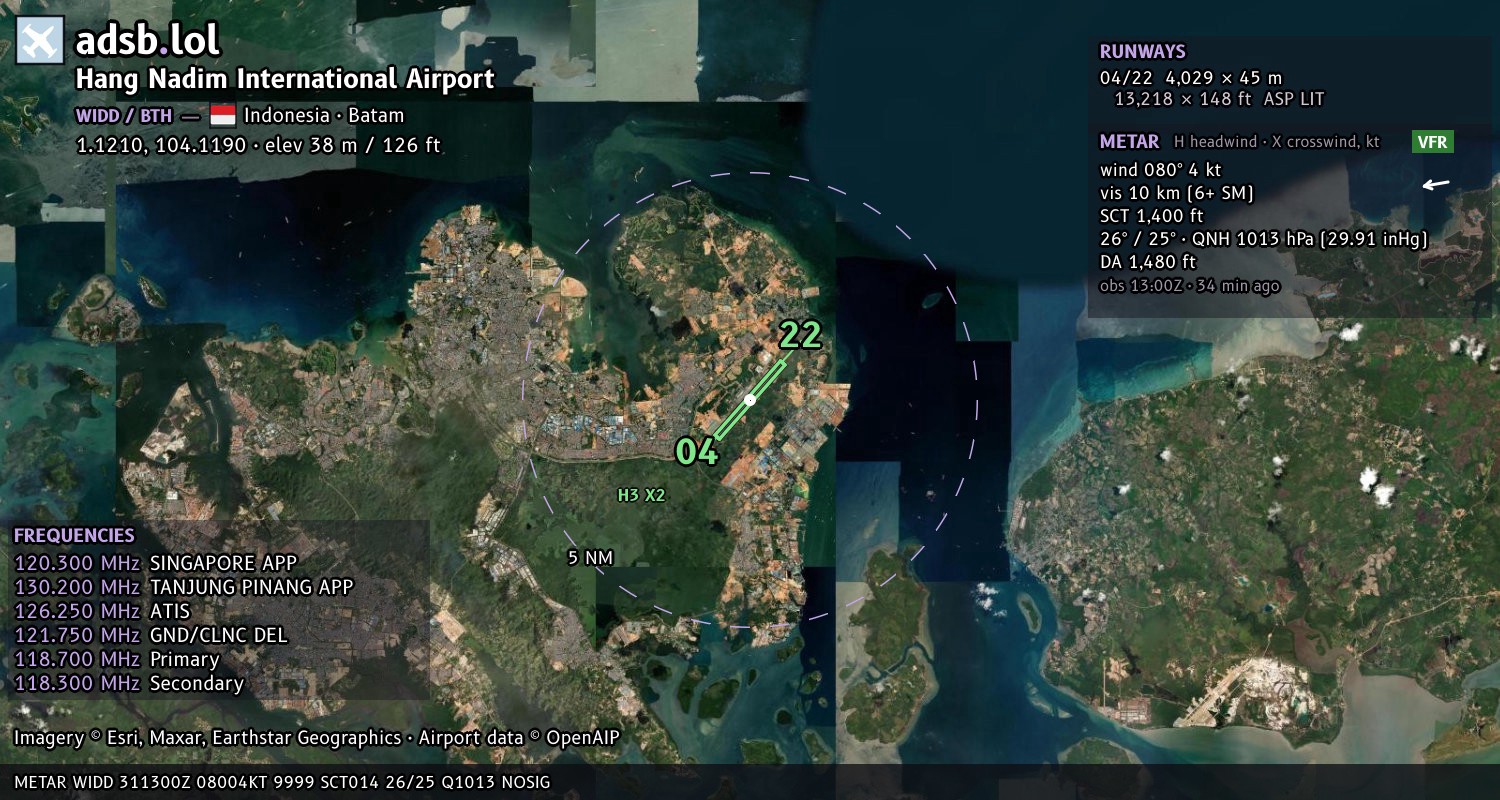1500x800 pixels.
Task: Click the "obs 13:00Z · 34 min ago" timestamp
Action: tap(1189, 286)
